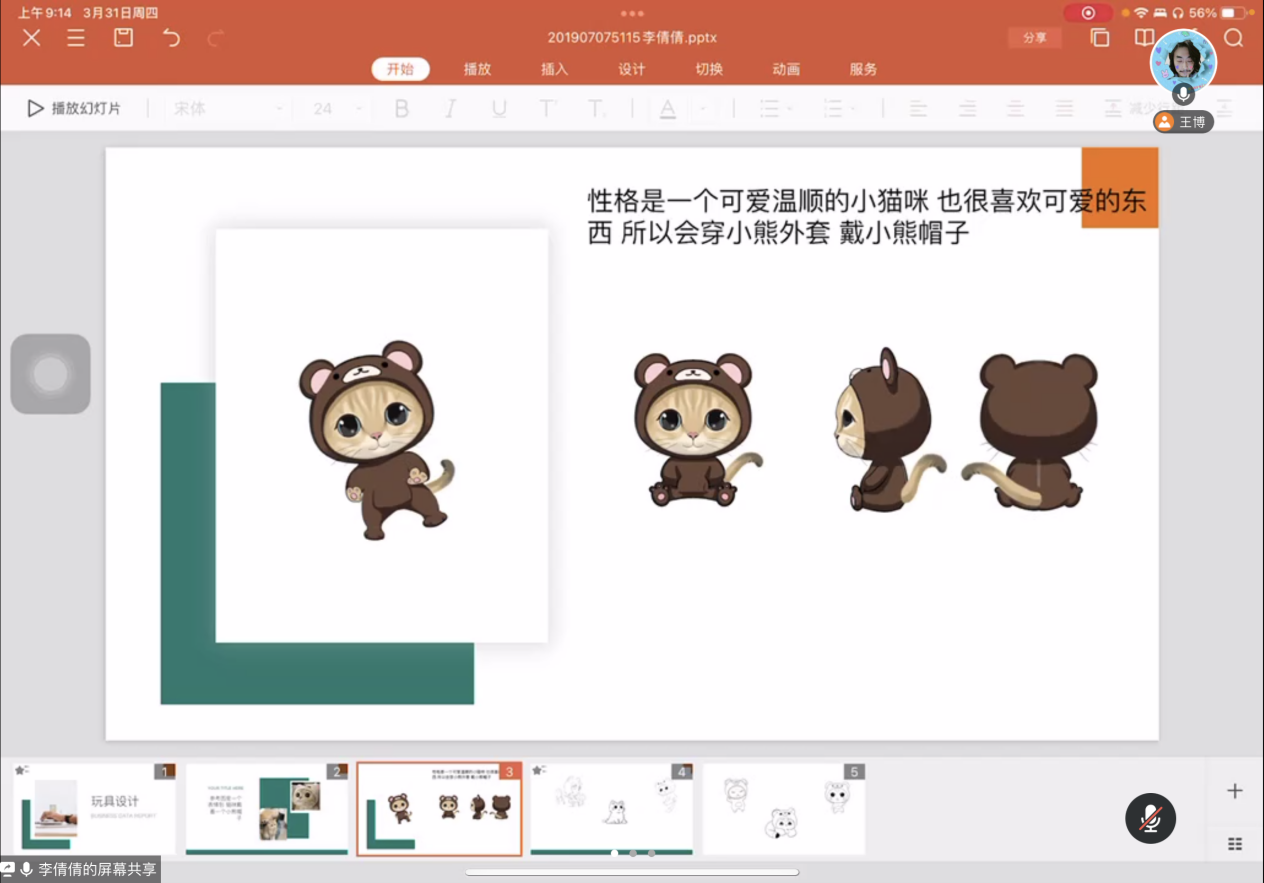Open the hamburger menu icon

(x=76, y=38)
